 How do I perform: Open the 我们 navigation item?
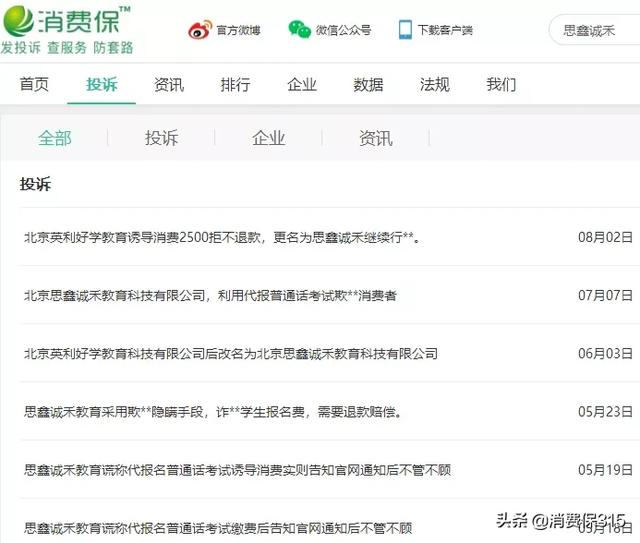coord(501,85)
